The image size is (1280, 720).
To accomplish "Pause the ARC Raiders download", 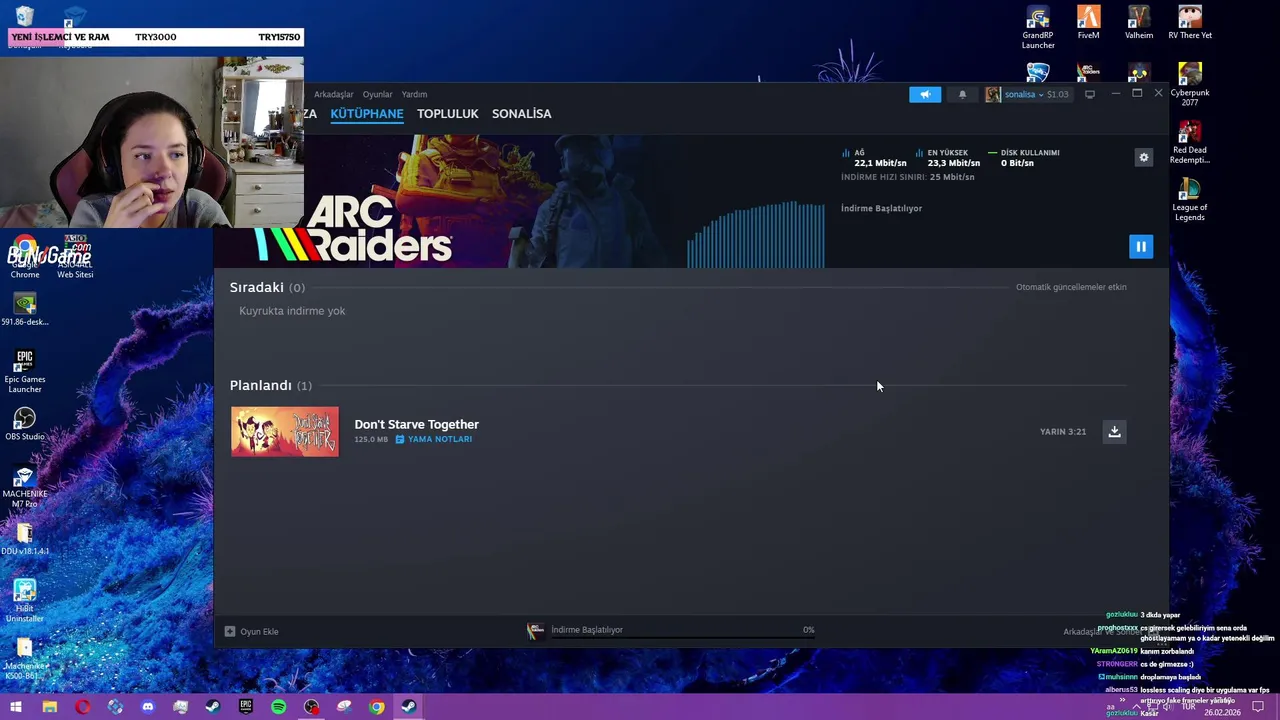I will click(x=1141, y=246).
